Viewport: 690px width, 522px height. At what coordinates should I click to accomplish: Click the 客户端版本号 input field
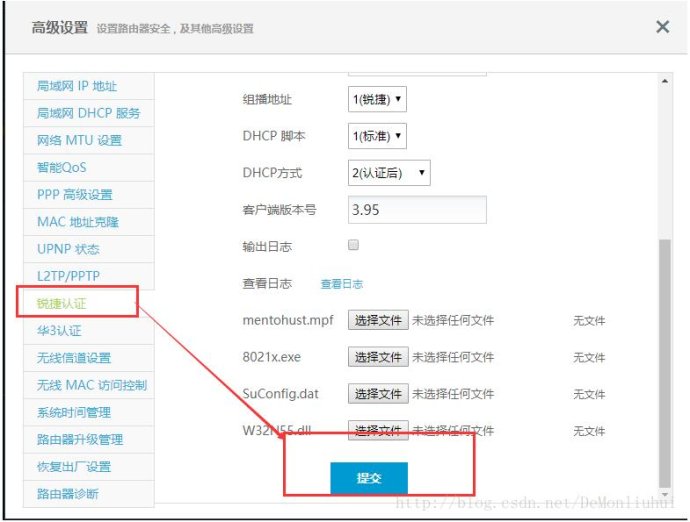pyautogui.click(x=417, y=210)
